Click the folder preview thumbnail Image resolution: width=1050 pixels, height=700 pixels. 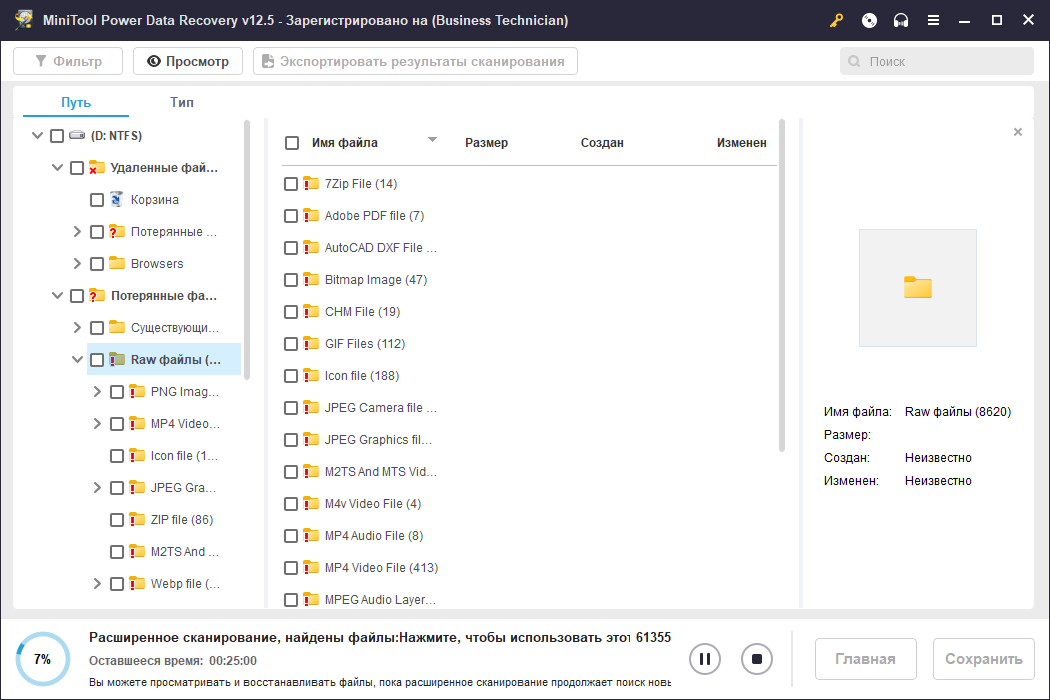[x=917, y=288]
